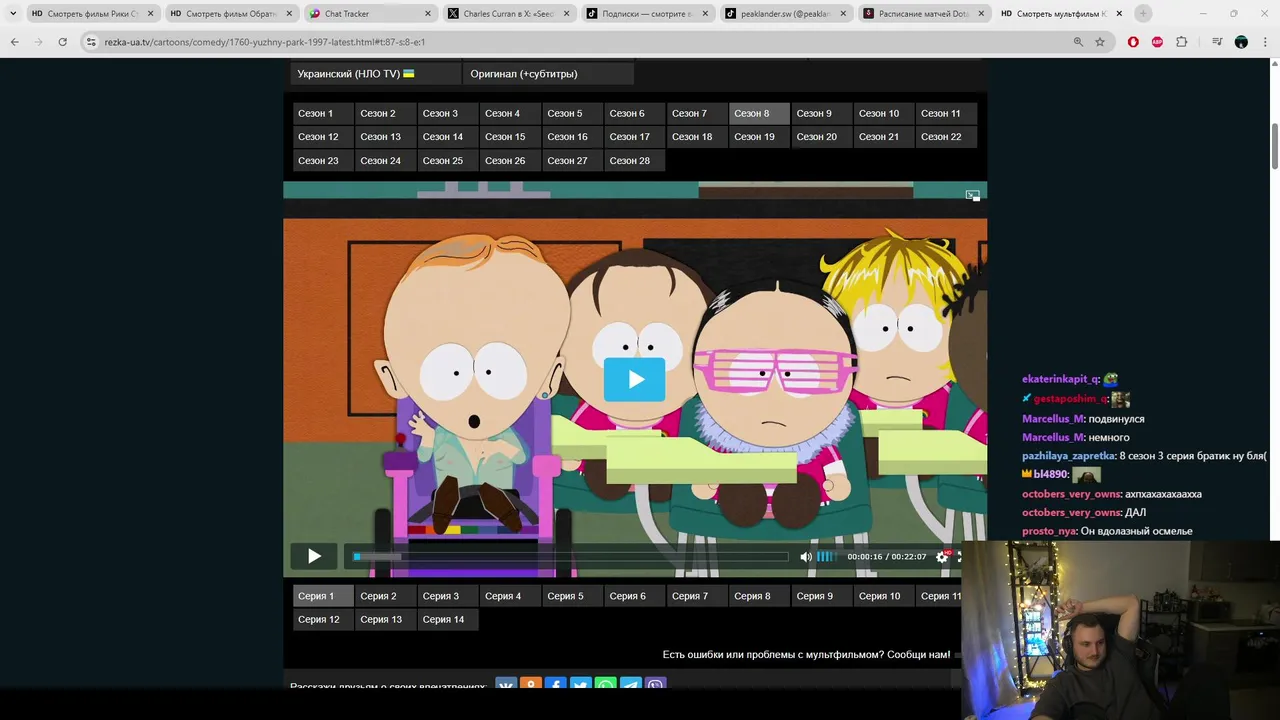
Task: Click the page vertical scrollbar
Action: (1275, 146)
